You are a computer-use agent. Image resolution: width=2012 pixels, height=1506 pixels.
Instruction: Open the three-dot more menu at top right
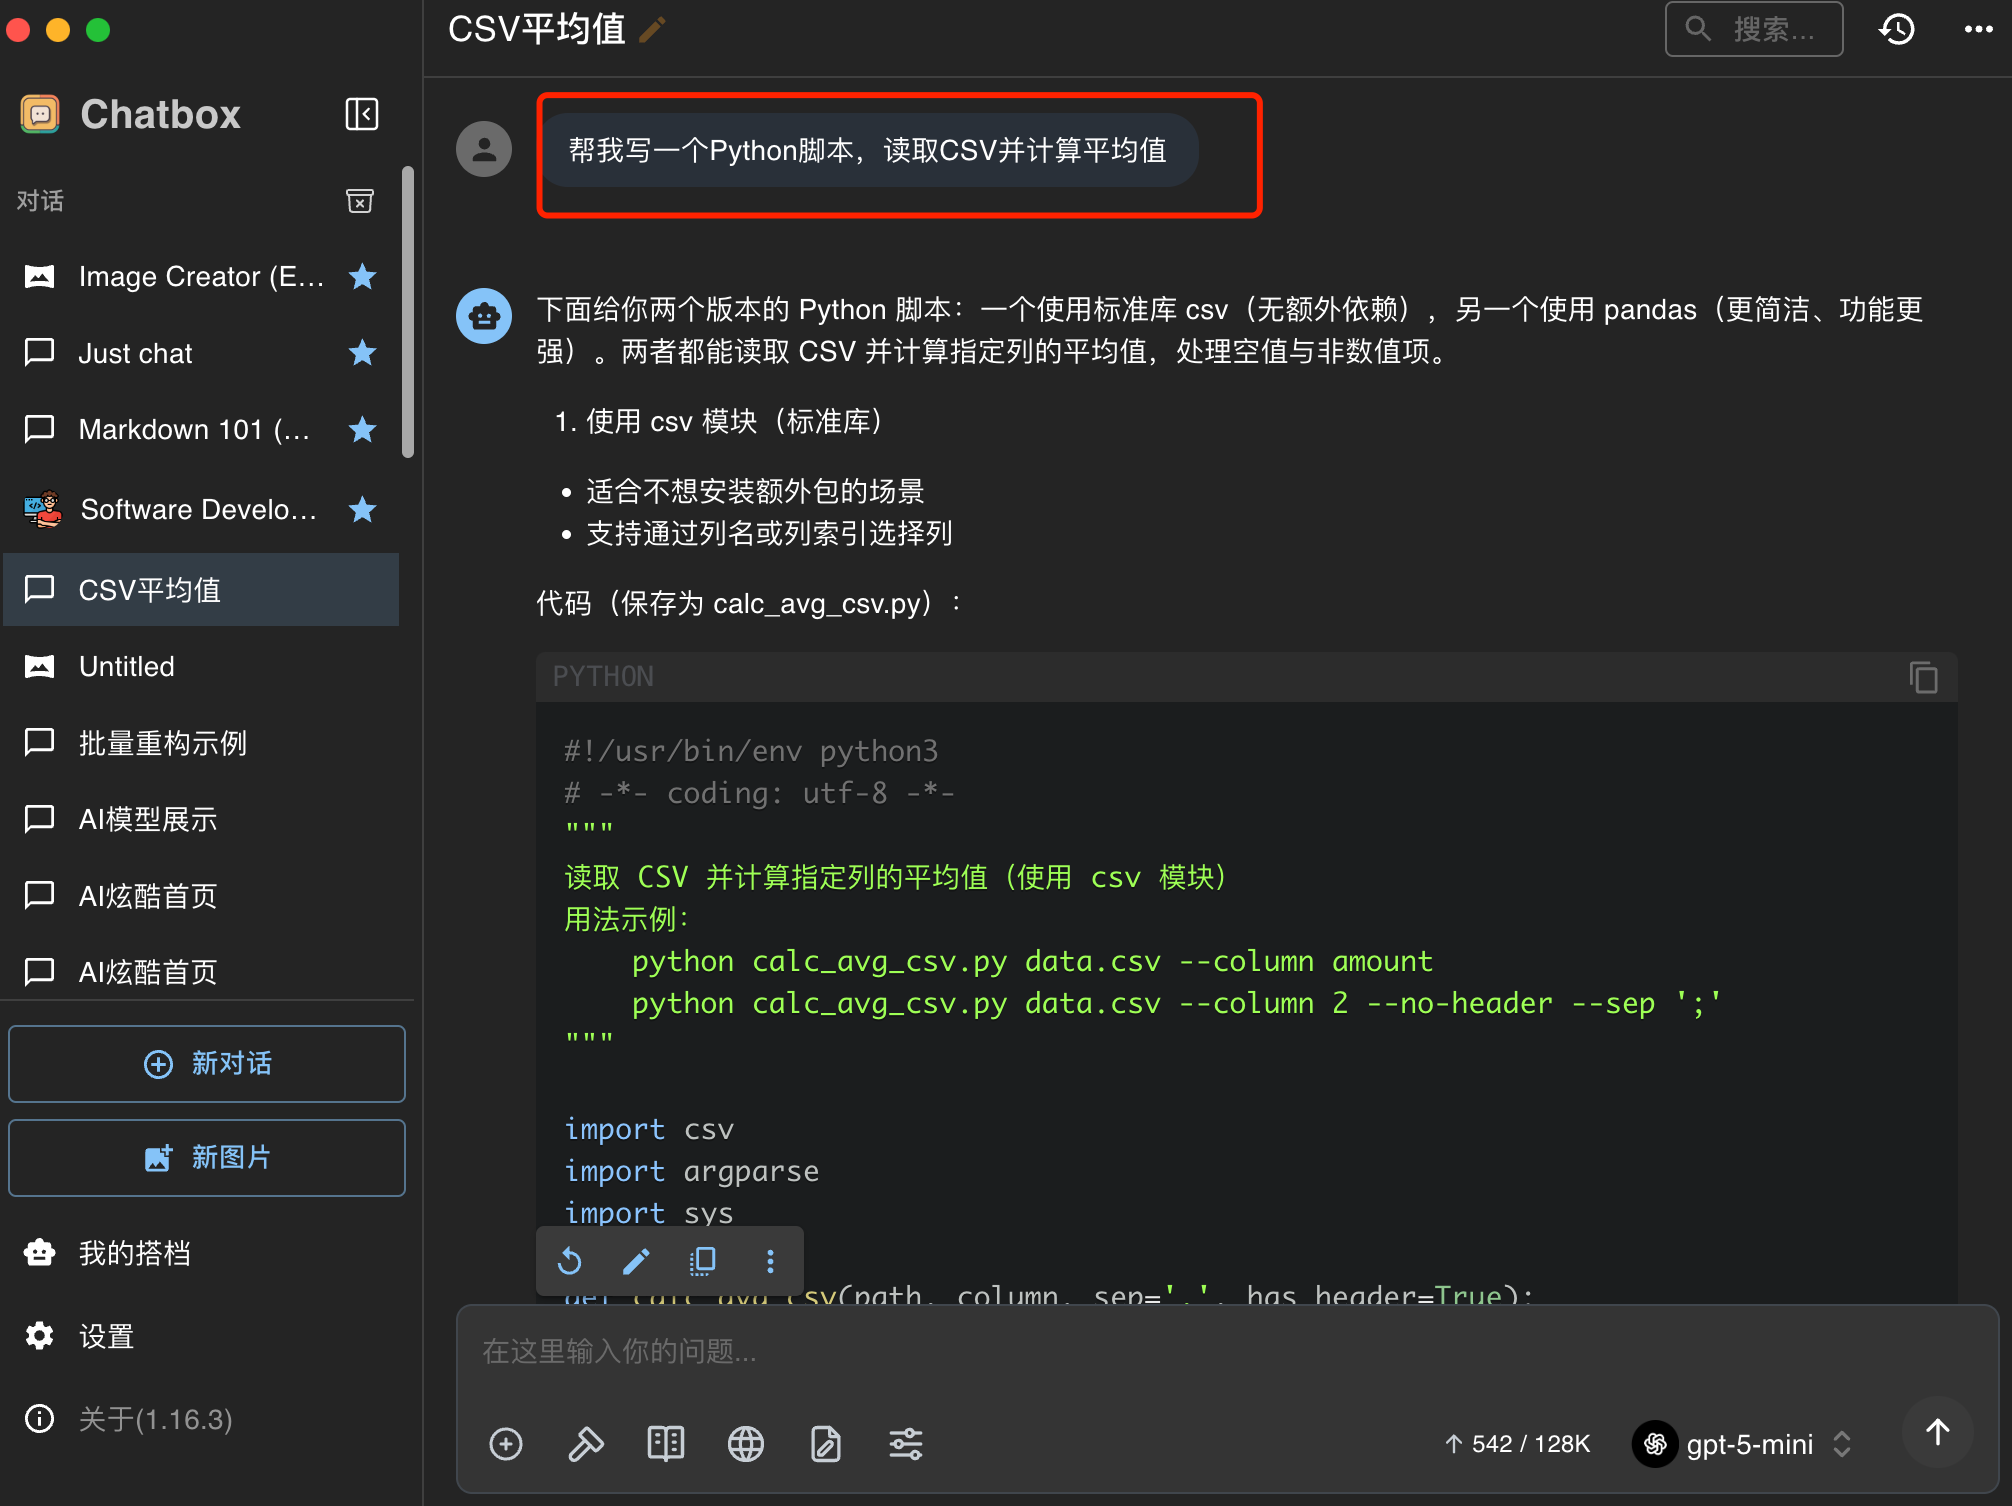pos(1978,29)
